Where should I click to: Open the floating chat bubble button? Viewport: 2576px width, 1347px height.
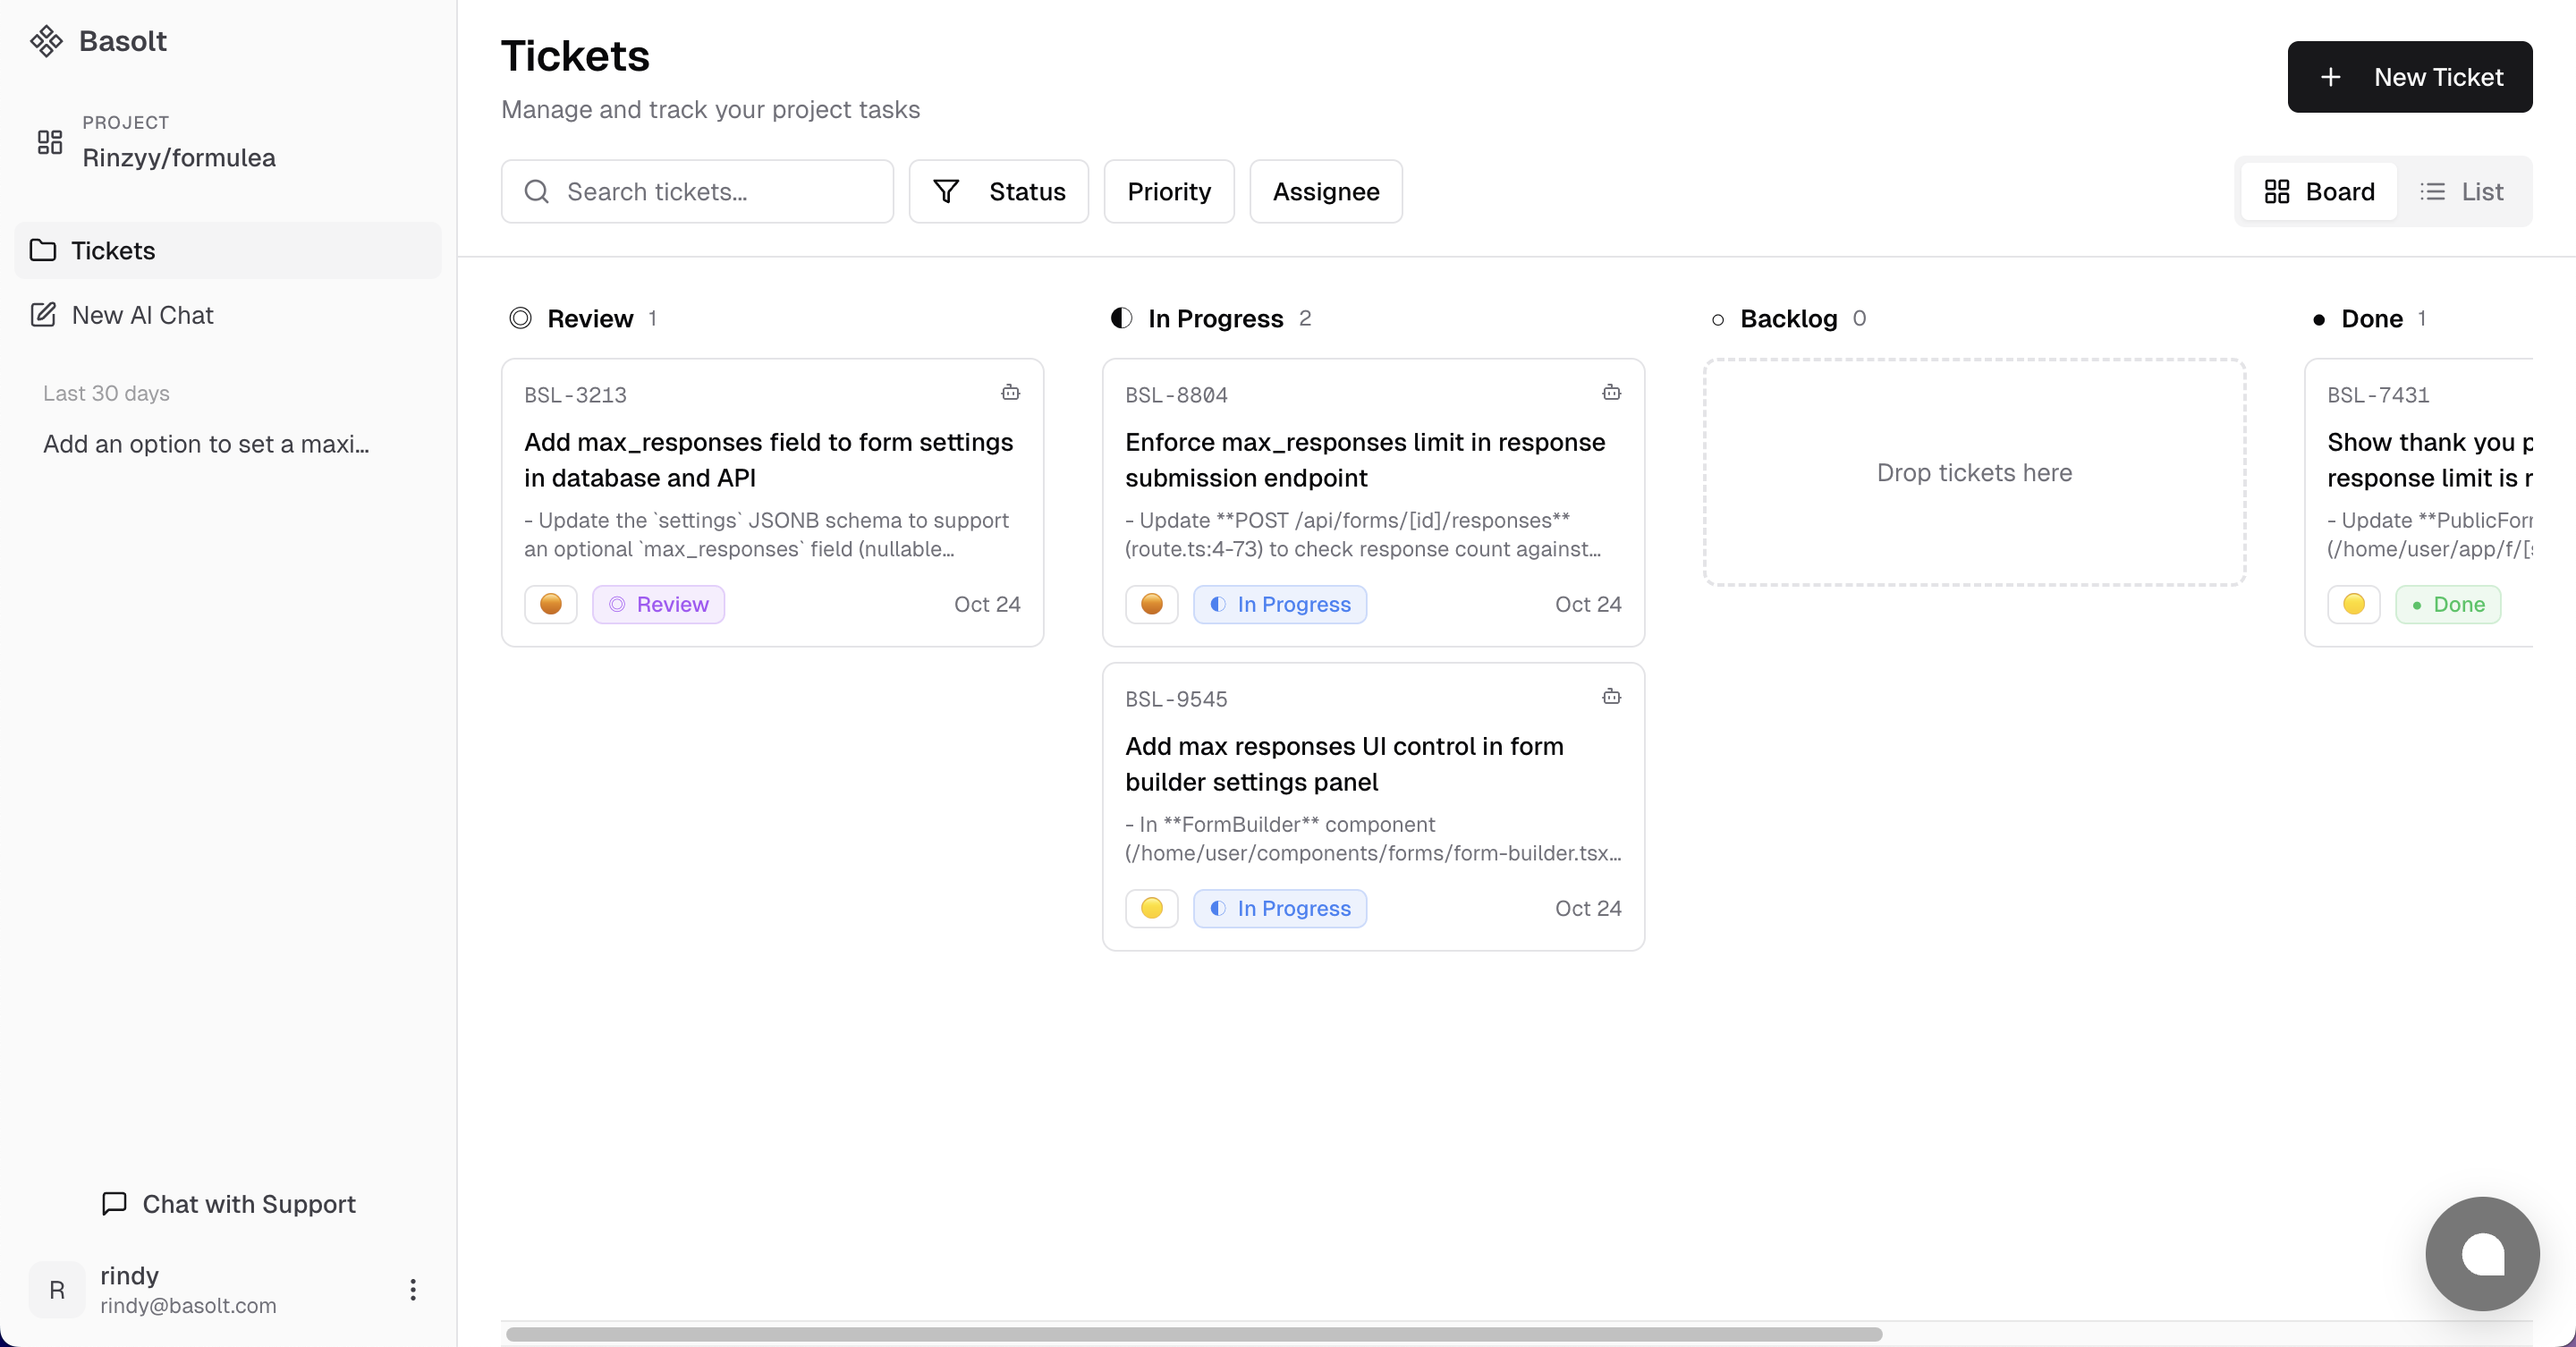click(2481, 1253)
